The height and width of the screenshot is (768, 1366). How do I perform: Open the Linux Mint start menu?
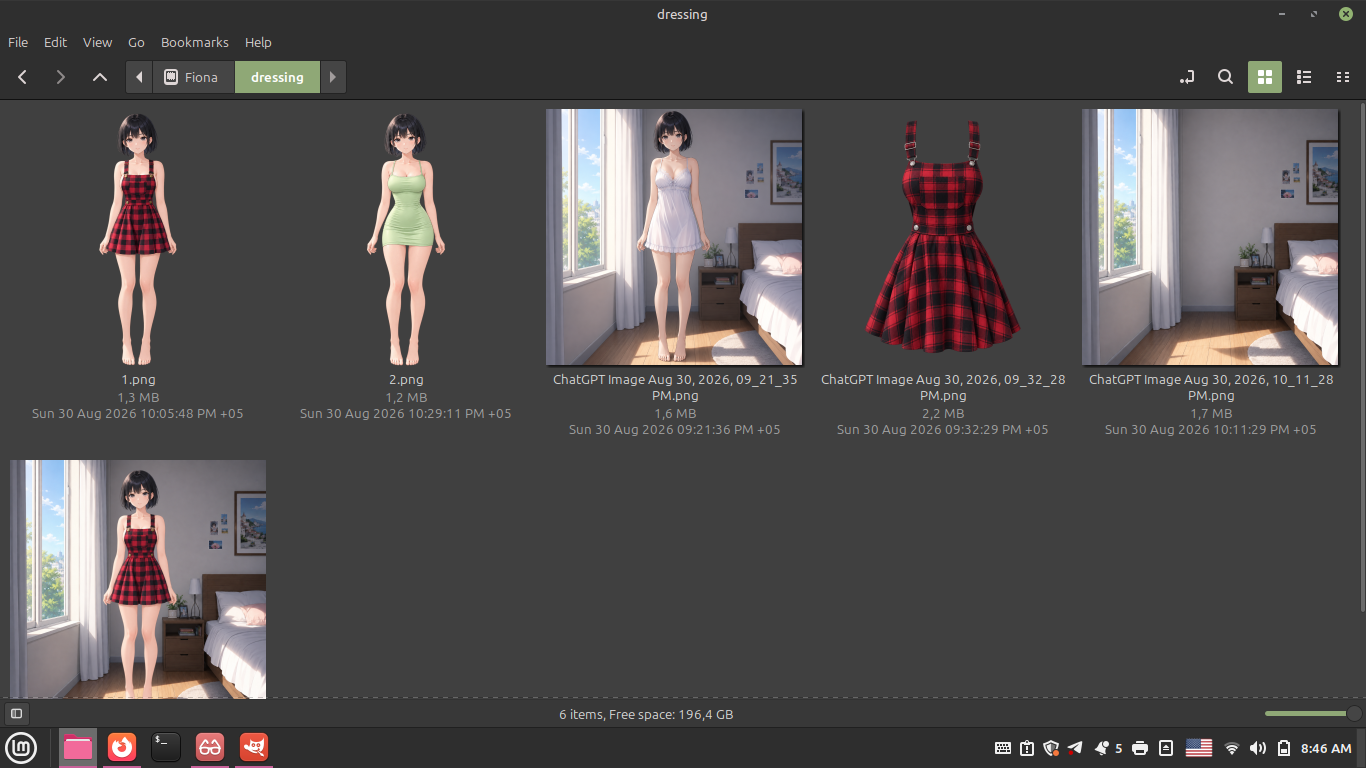(x=21, y=747)
